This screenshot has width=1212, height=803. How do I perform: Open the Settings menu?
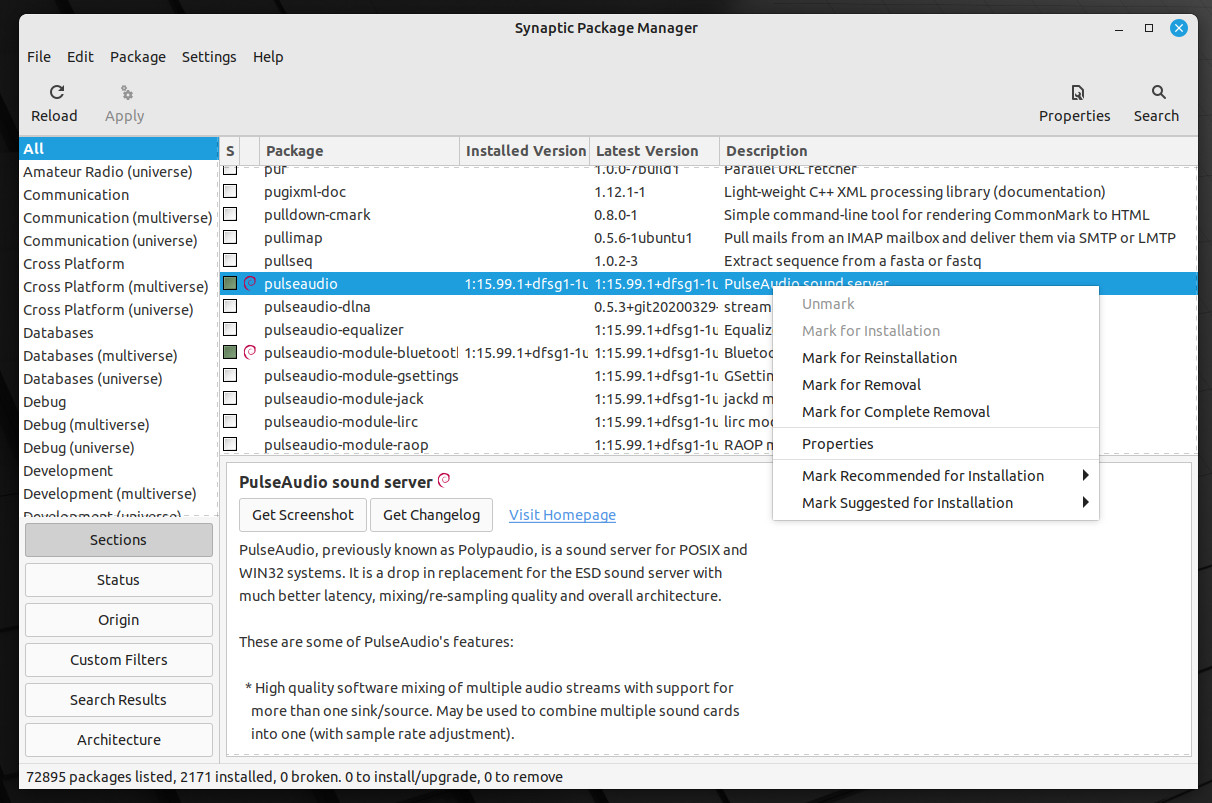click(209, 57)
